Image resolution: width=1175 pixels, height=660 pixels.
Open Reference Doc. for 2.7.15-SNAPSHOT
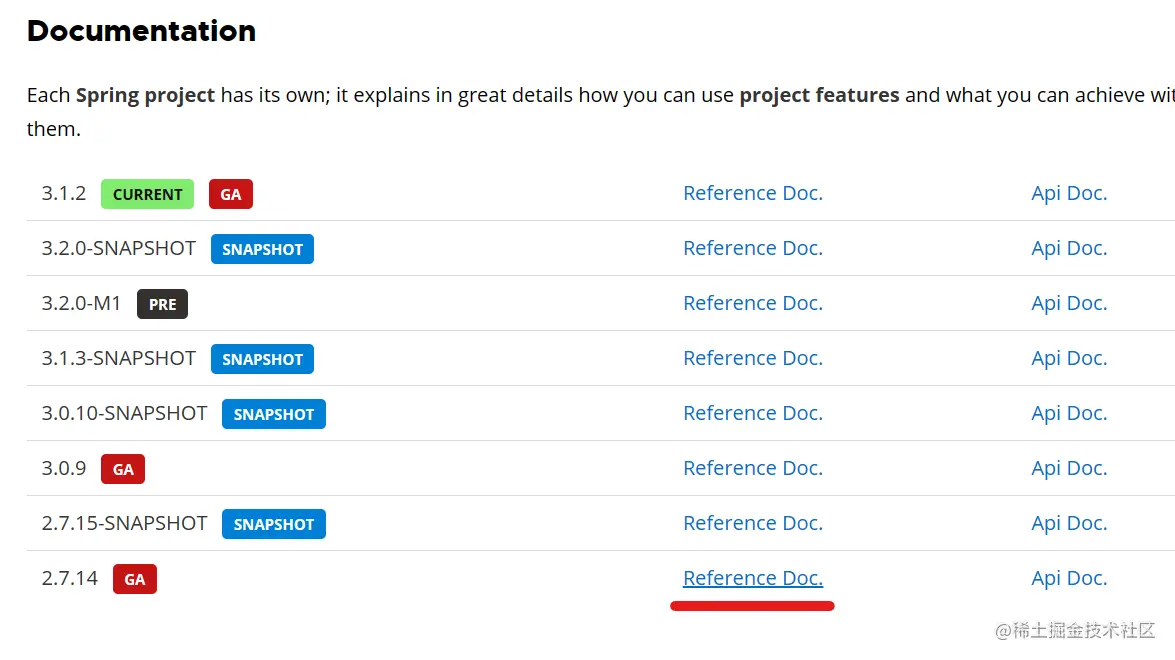pos(752,523)
